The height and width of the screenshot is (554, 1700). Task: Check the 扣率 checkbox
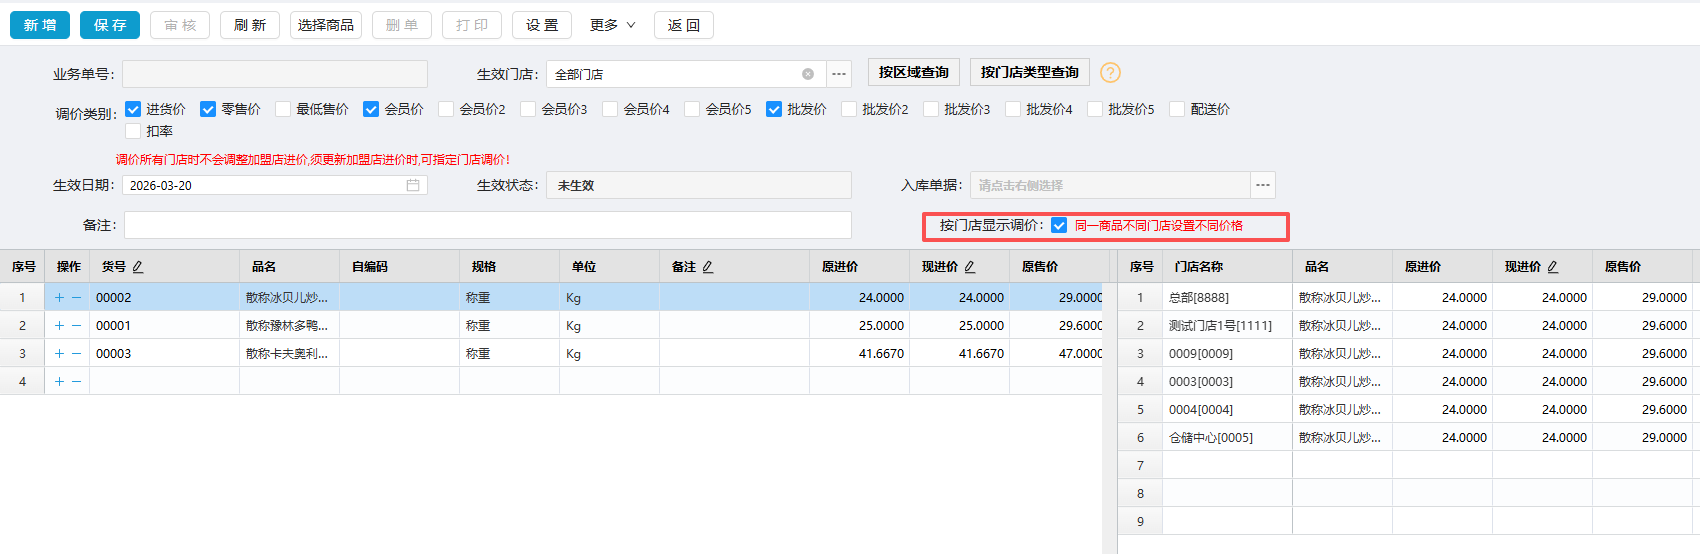(133, 131)
